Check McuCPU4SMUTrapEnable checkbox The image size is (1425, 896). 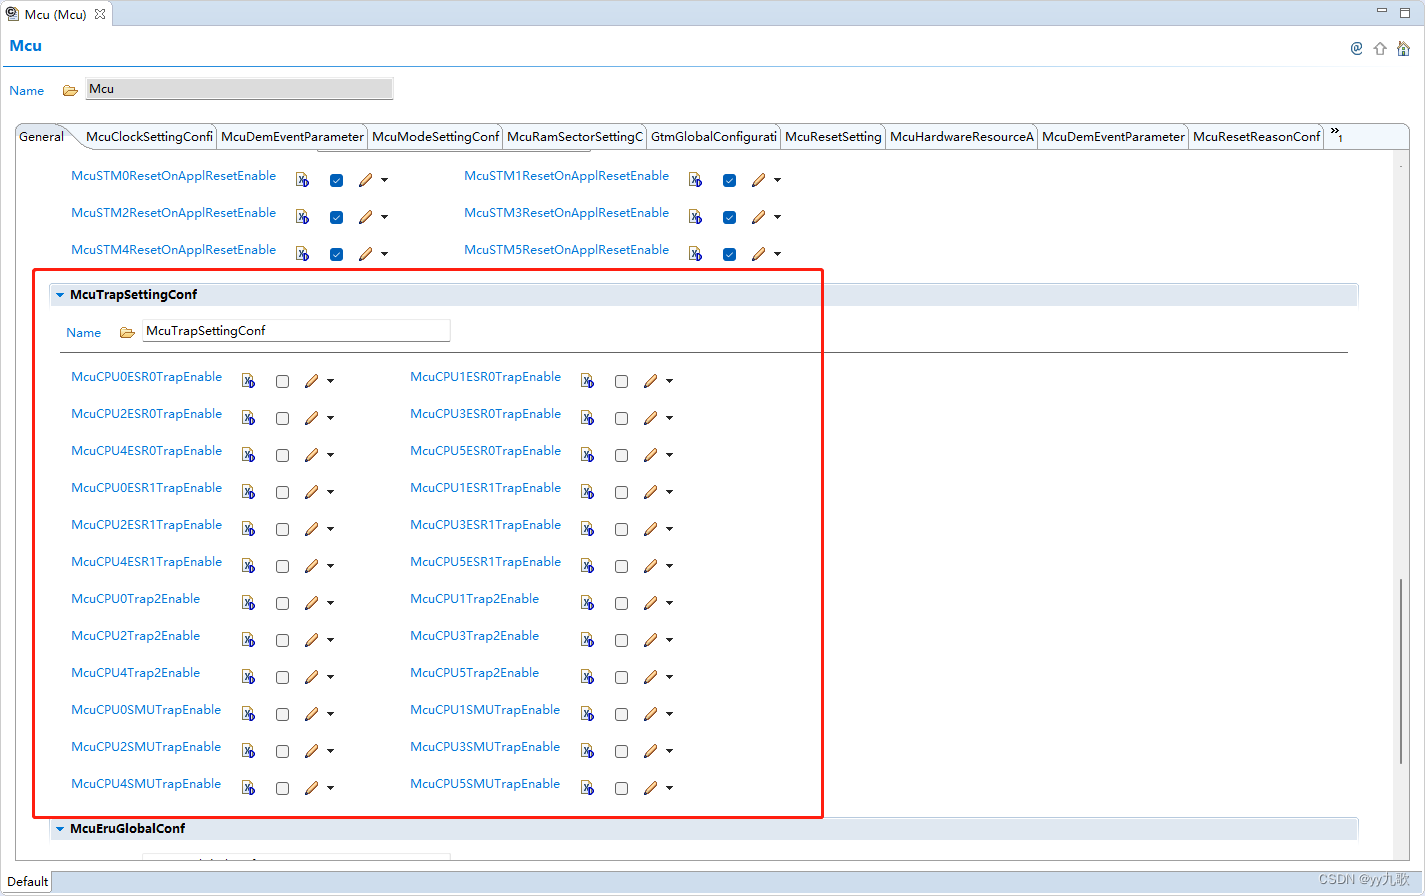283,788
